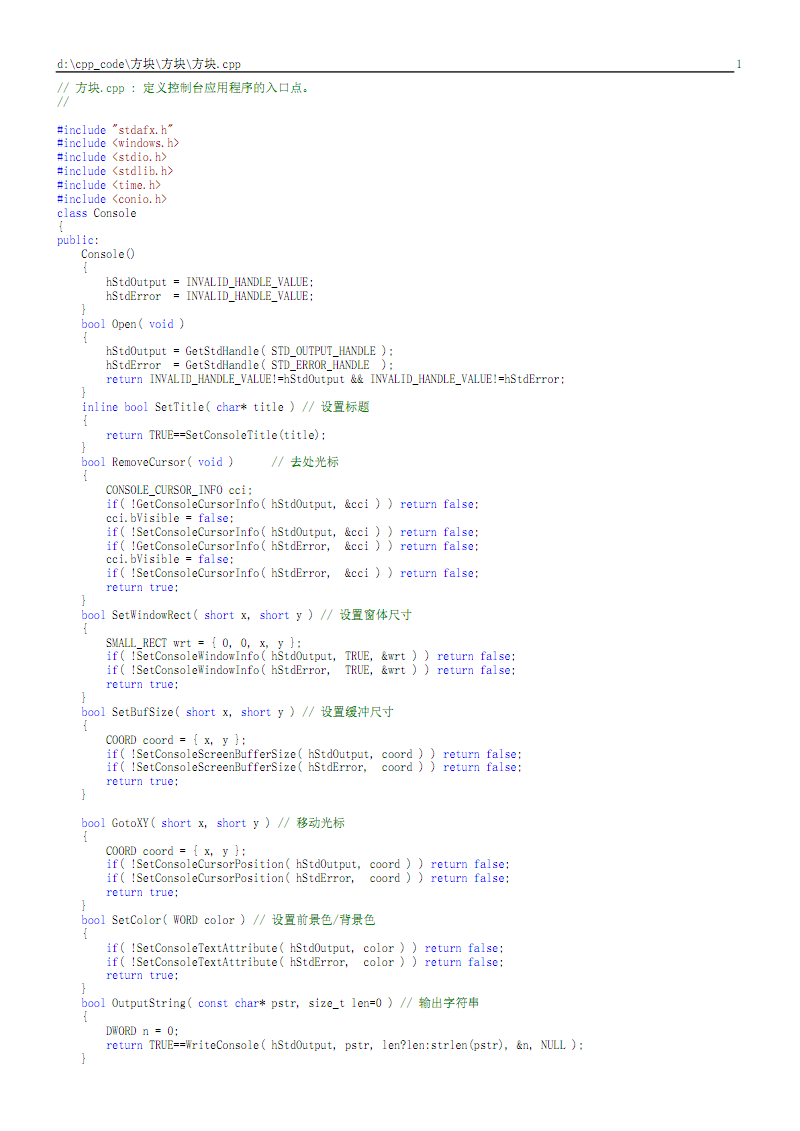Click the comment '// 设置标题'

coord(335,407)
